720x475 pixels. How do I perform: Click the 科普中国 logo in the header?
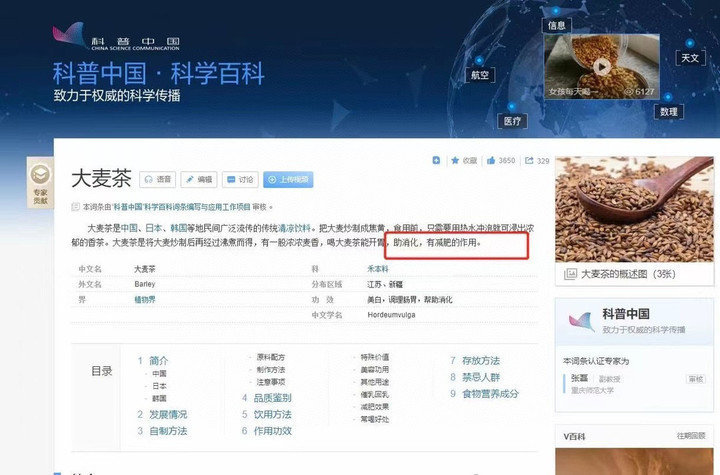click(116, 36)
